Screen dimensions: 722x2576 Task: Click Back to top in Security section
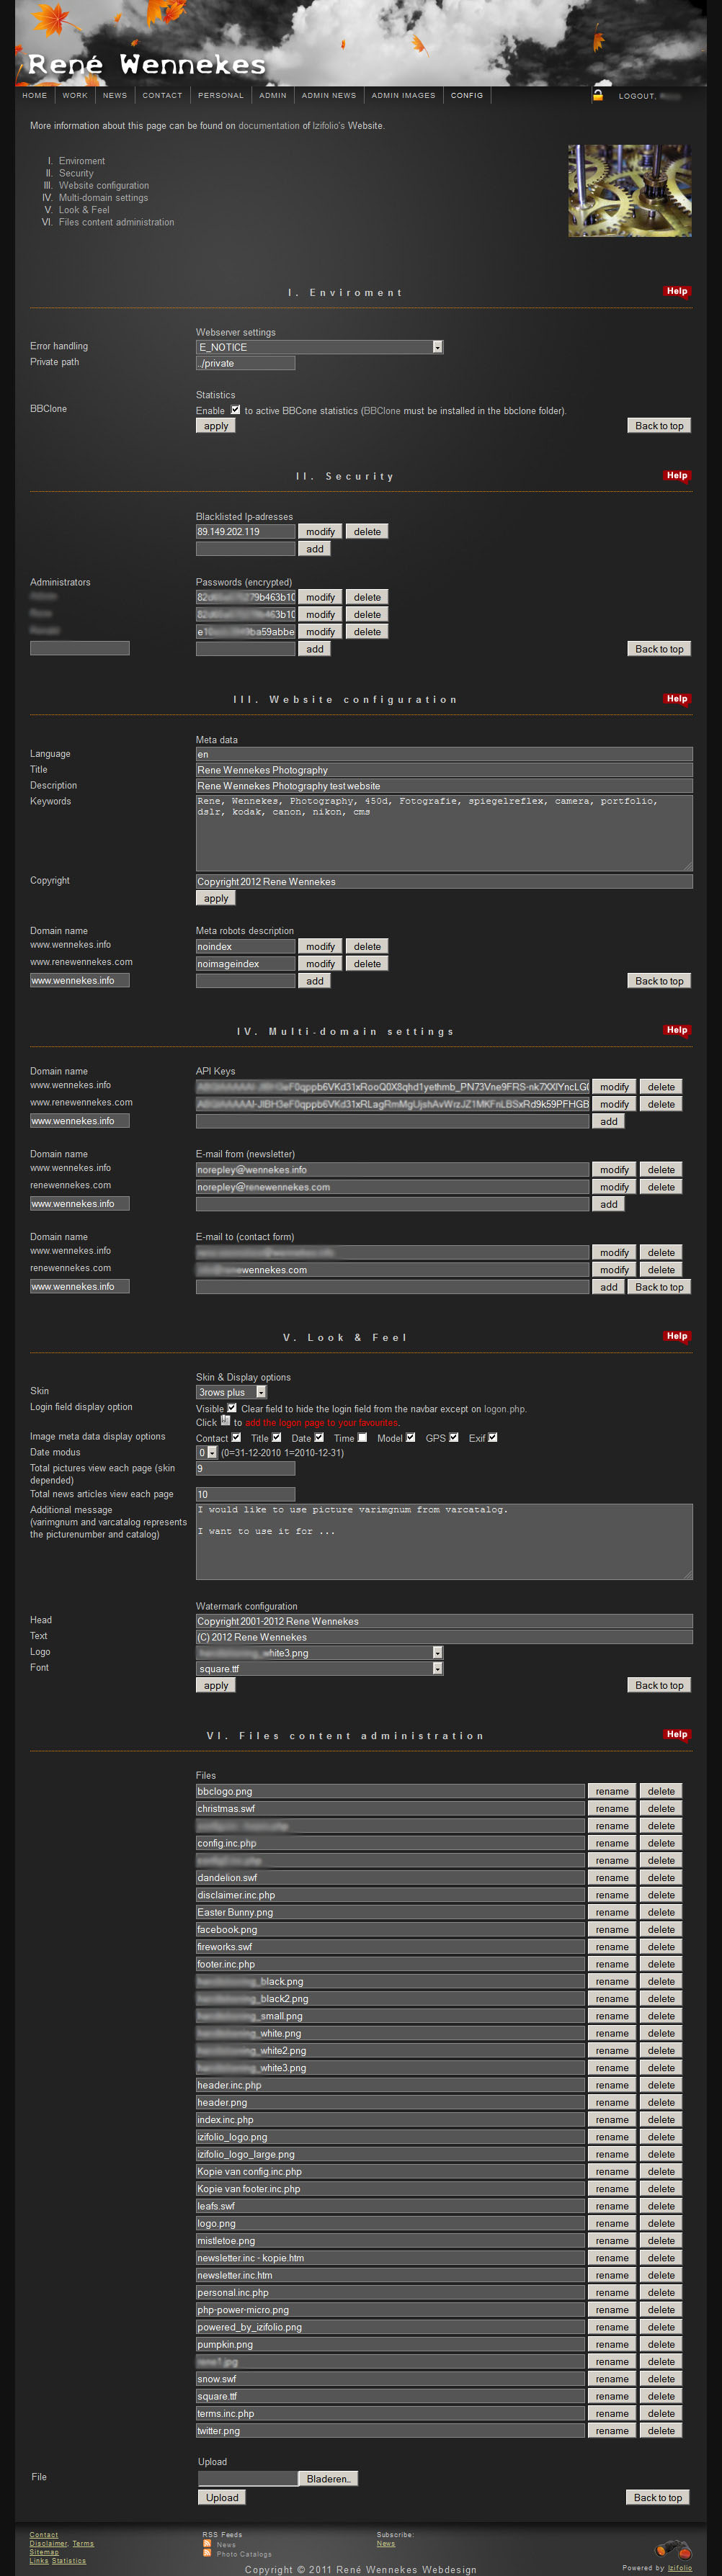659,649
